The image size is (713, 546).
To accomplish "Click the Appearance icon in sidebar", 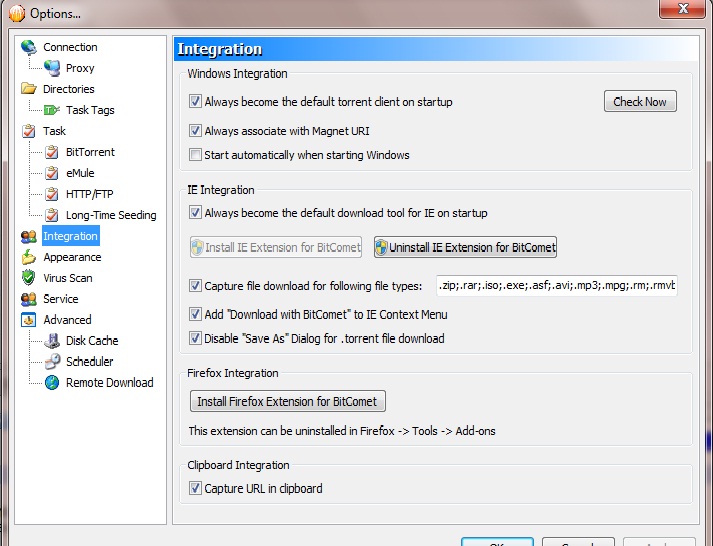I will [29, 257].
